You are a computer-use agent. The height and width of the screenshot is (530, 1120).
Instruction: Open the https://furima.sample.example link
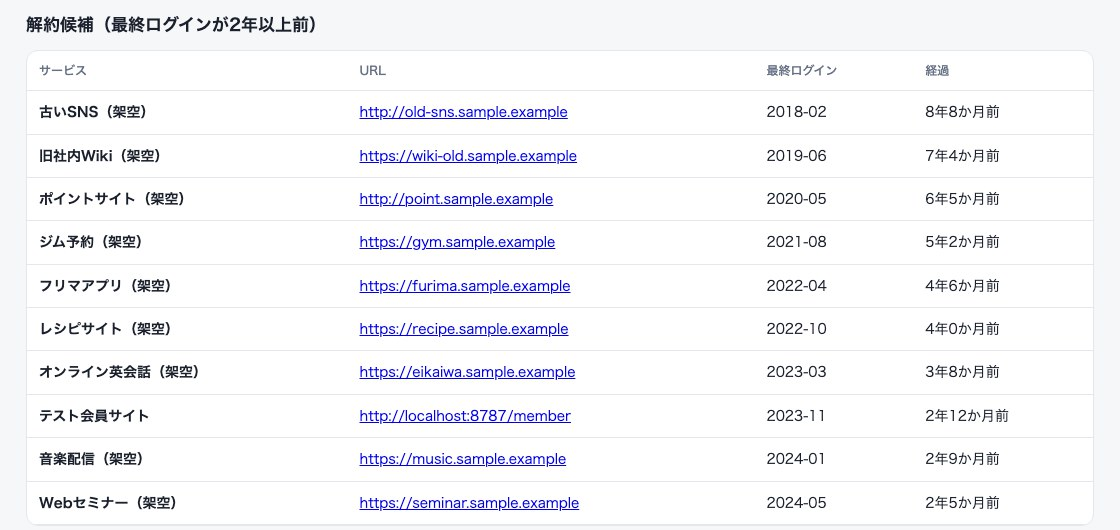click(x=465, y=286)
